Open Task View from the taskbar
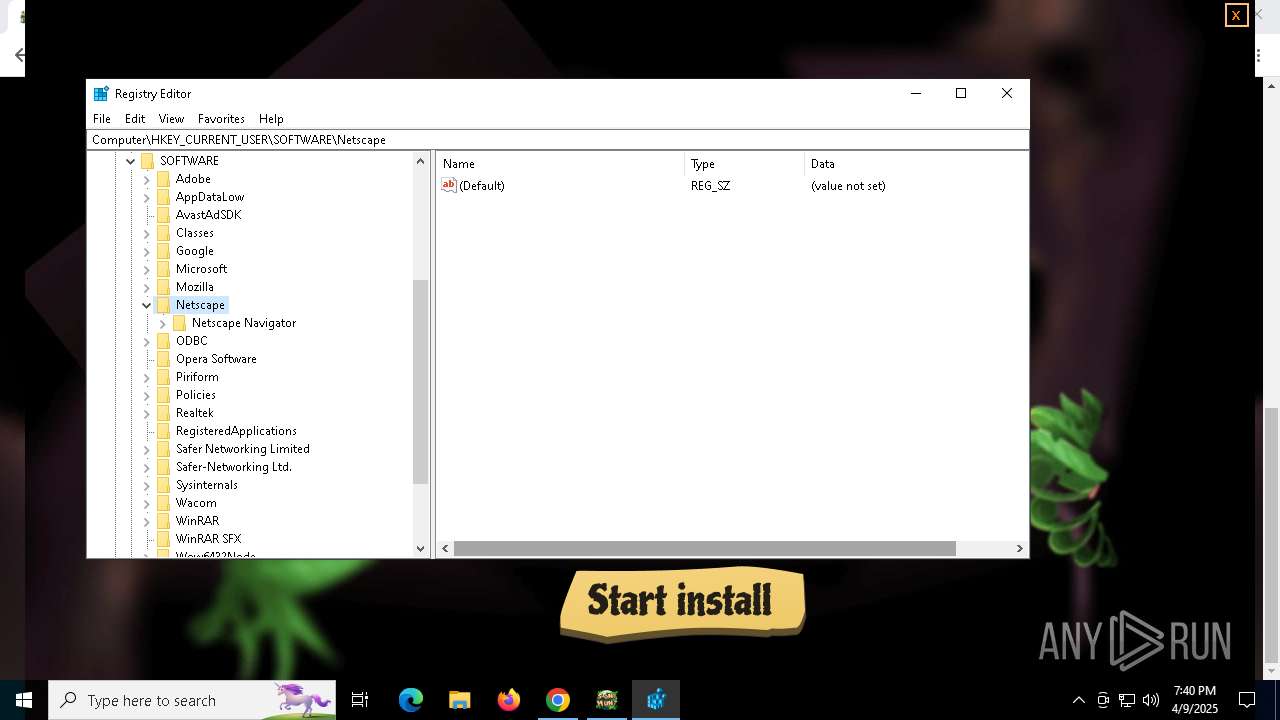The image size is (1280, 720). 360,700
